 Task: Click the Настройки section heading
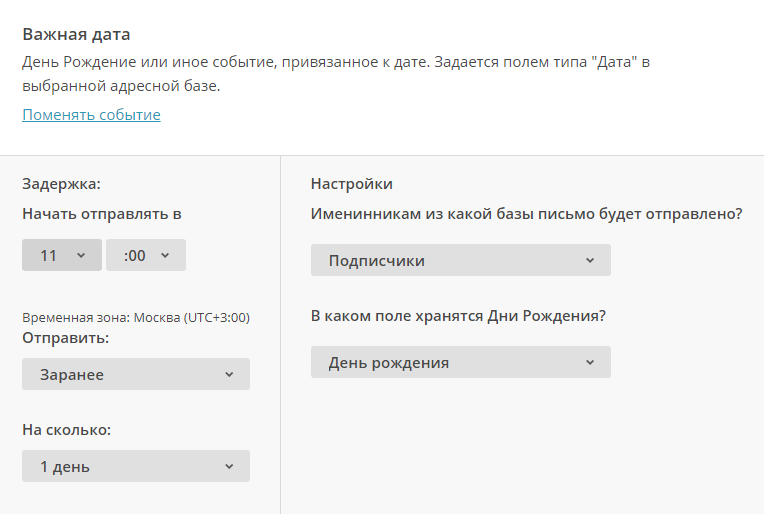(x=352, y=184)
